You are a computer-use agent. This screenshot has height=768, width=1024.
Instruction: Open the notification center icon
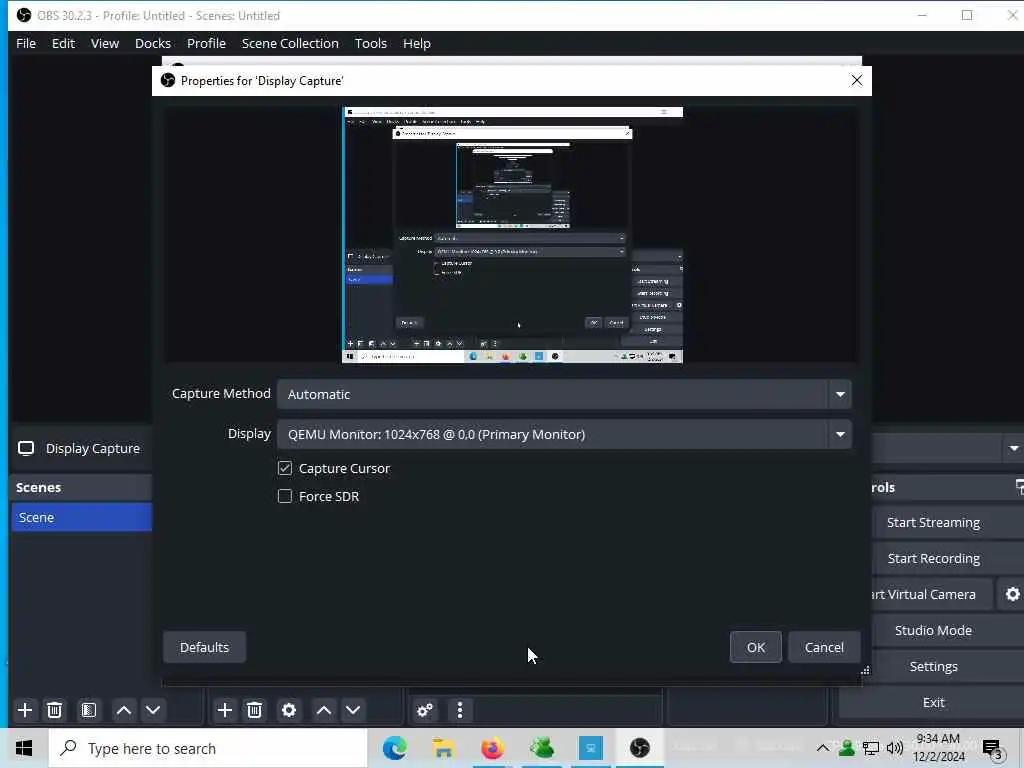point(993,749)
